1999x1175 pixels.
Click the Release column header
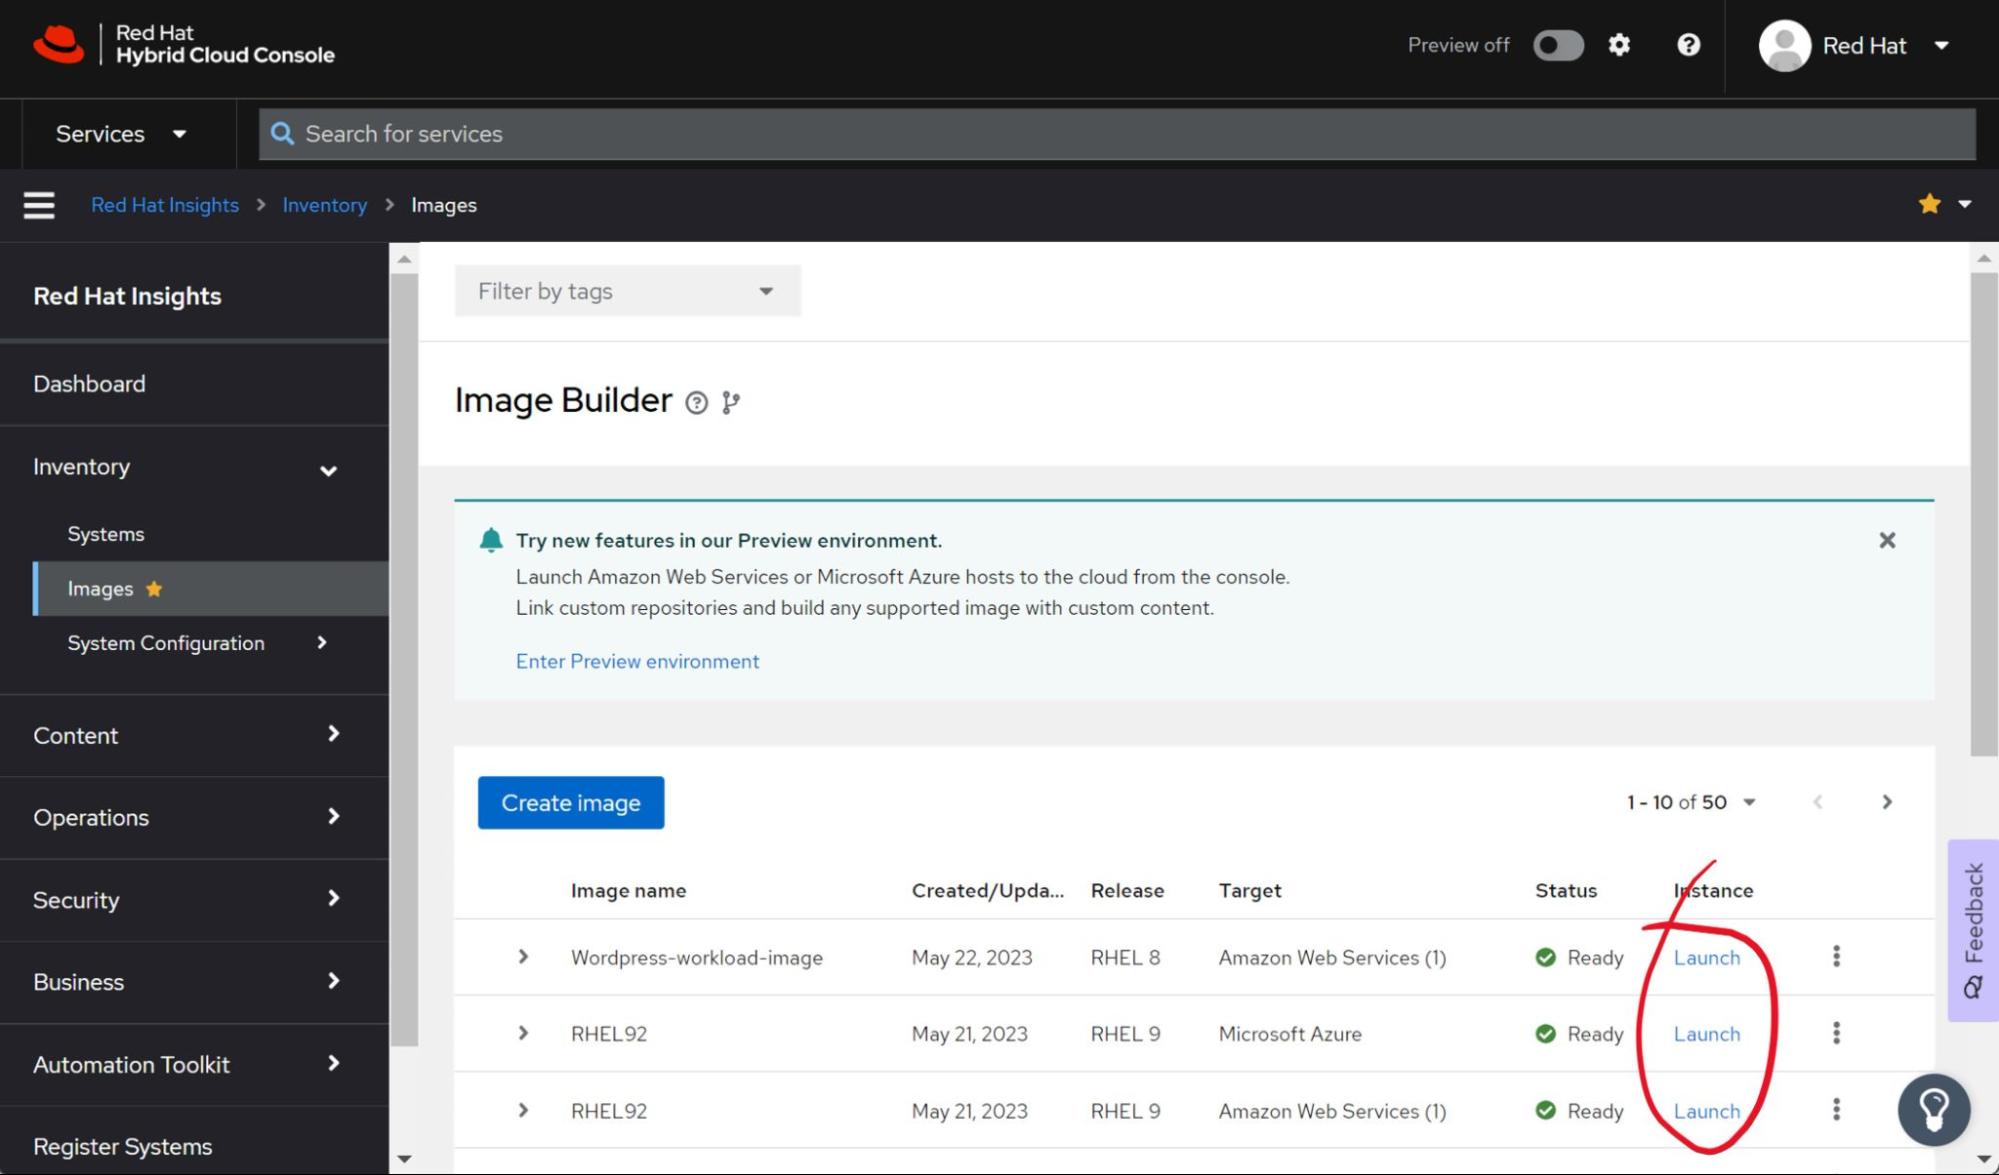[1127, 890]
